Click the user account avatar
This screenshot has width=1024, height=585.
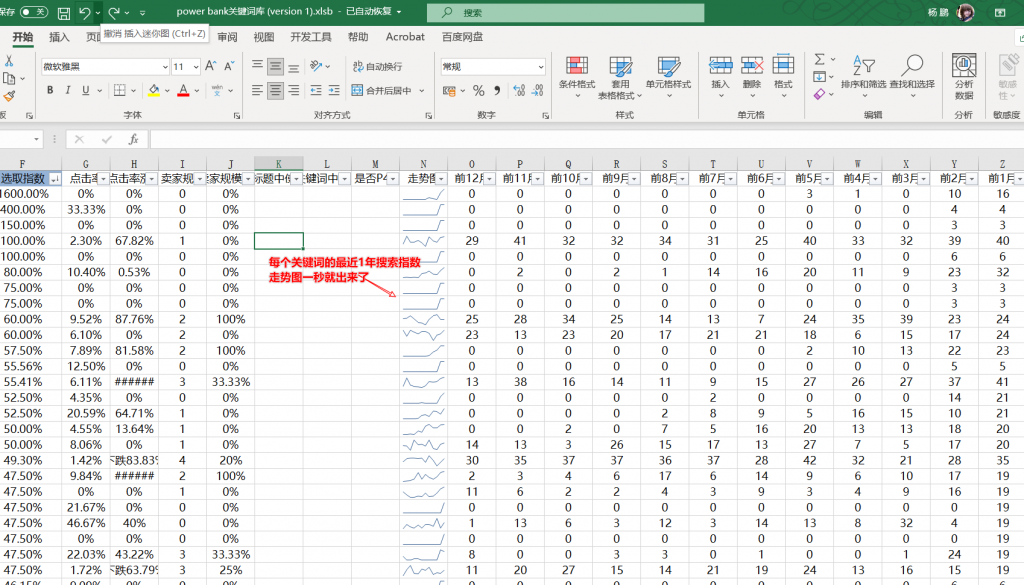click(x=965, y=12)
